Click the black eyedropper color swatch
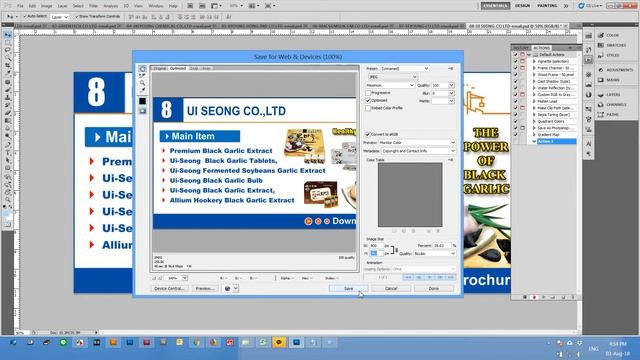Screen dimensions: 640x360 142,101
